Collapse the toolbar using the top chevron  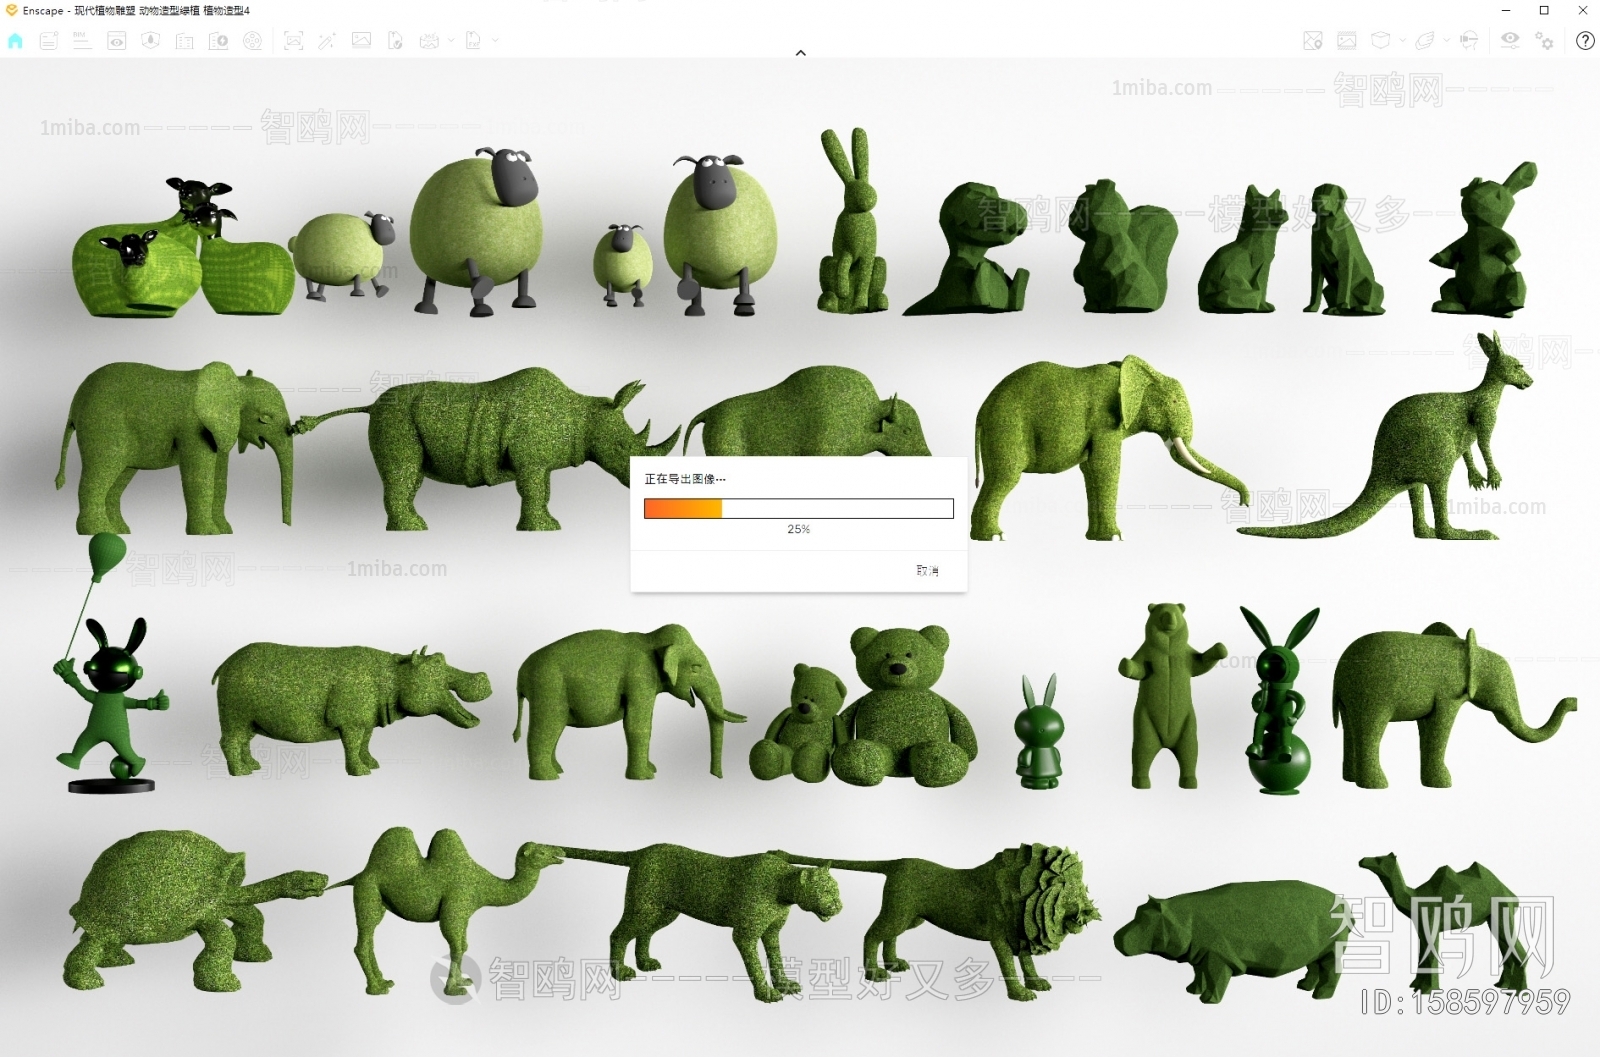[x=800, y=53]
